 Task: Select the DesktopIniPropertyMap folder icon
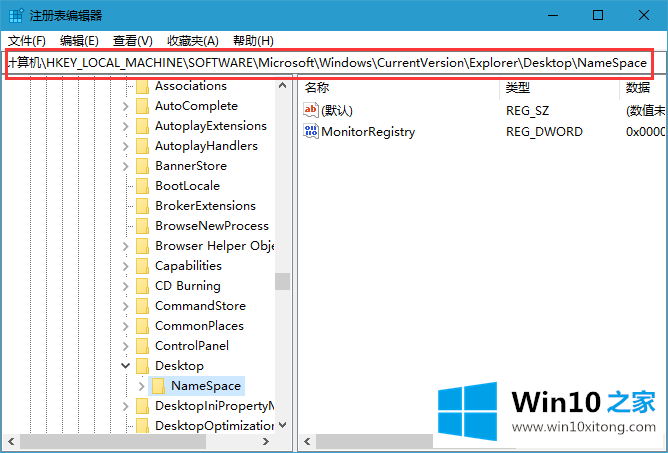[x=142, y=406]
